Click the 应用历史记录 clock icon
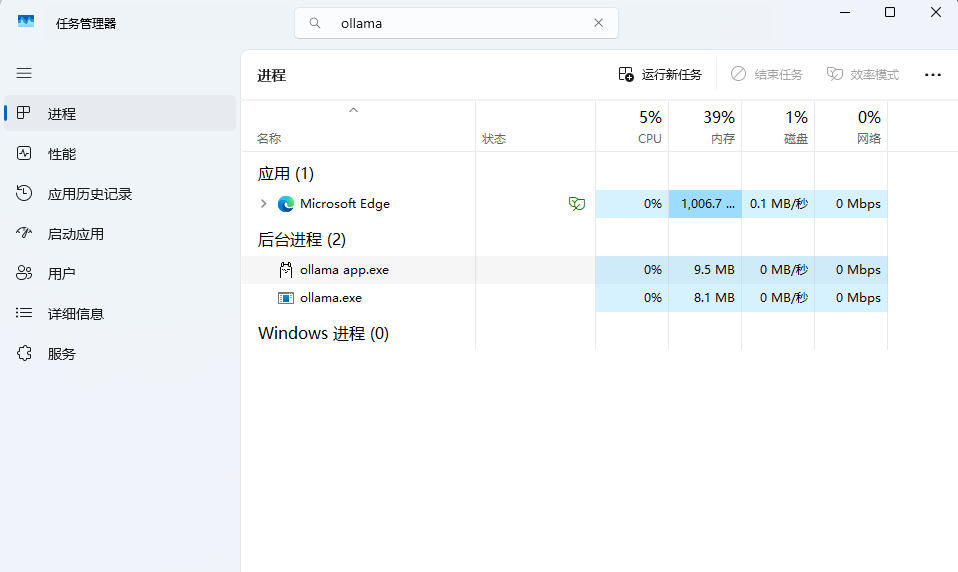958x572 pixels. pyautogui.click(x=24, y=193)
